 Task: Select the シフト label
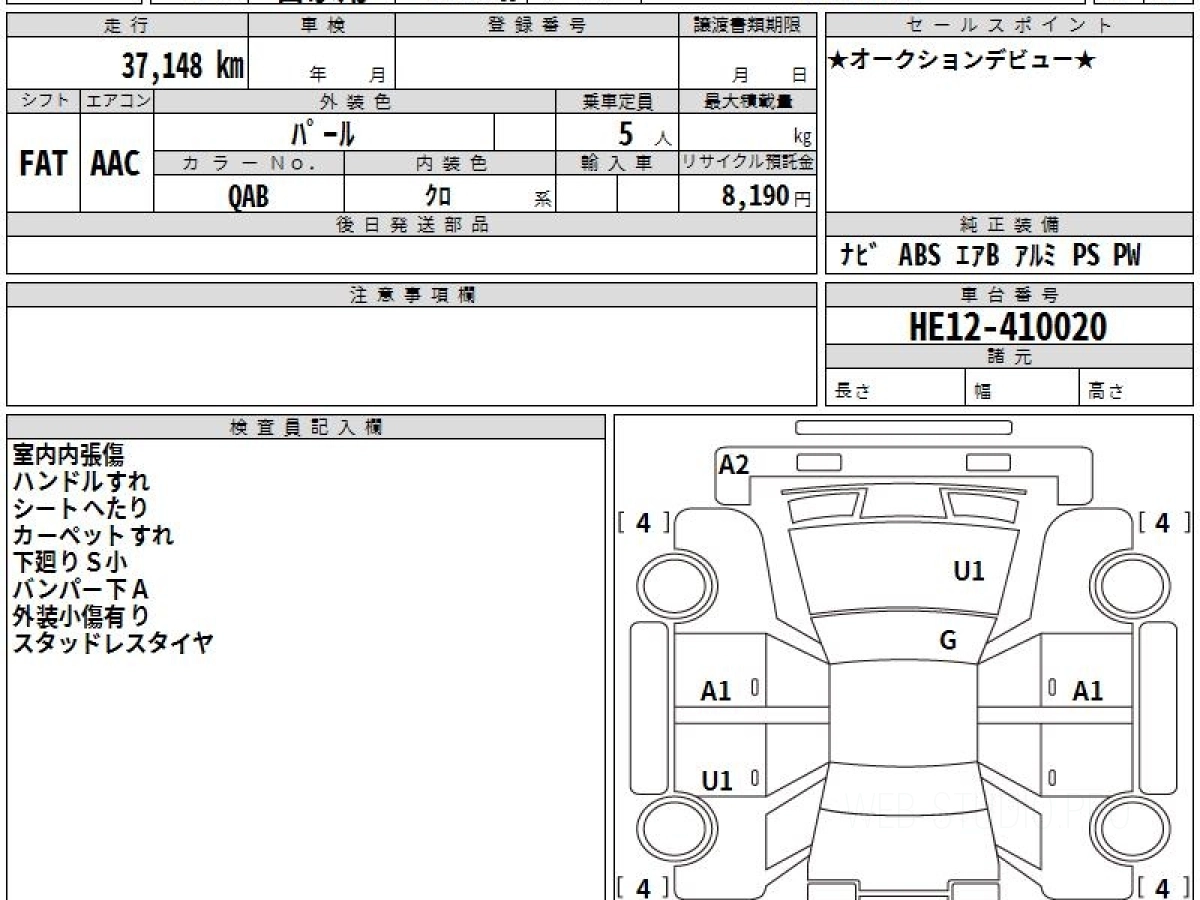pyautogui.click(x=43, y=101)
